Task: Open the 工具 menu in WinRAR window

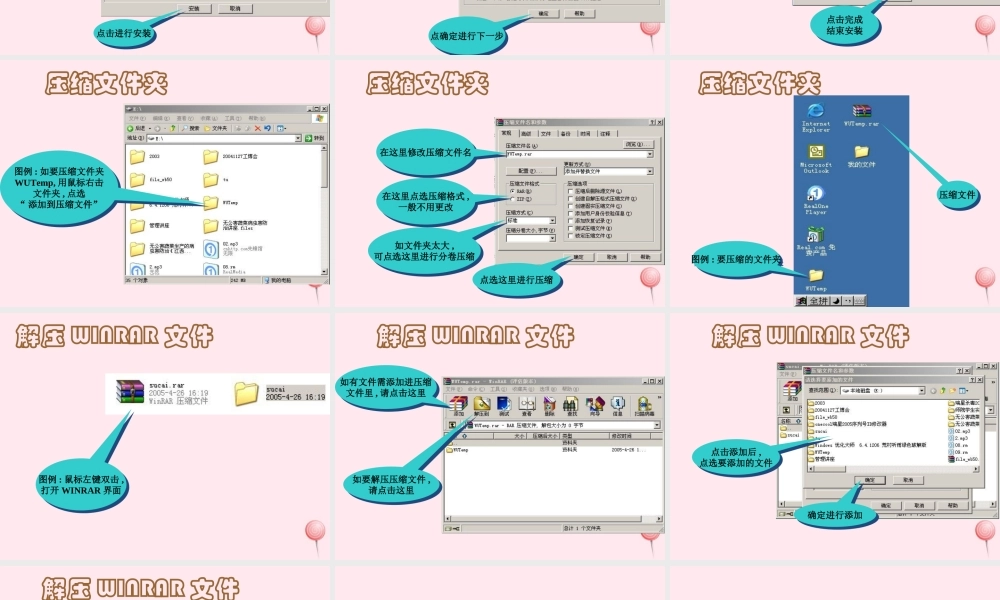Action: [499, 389]
